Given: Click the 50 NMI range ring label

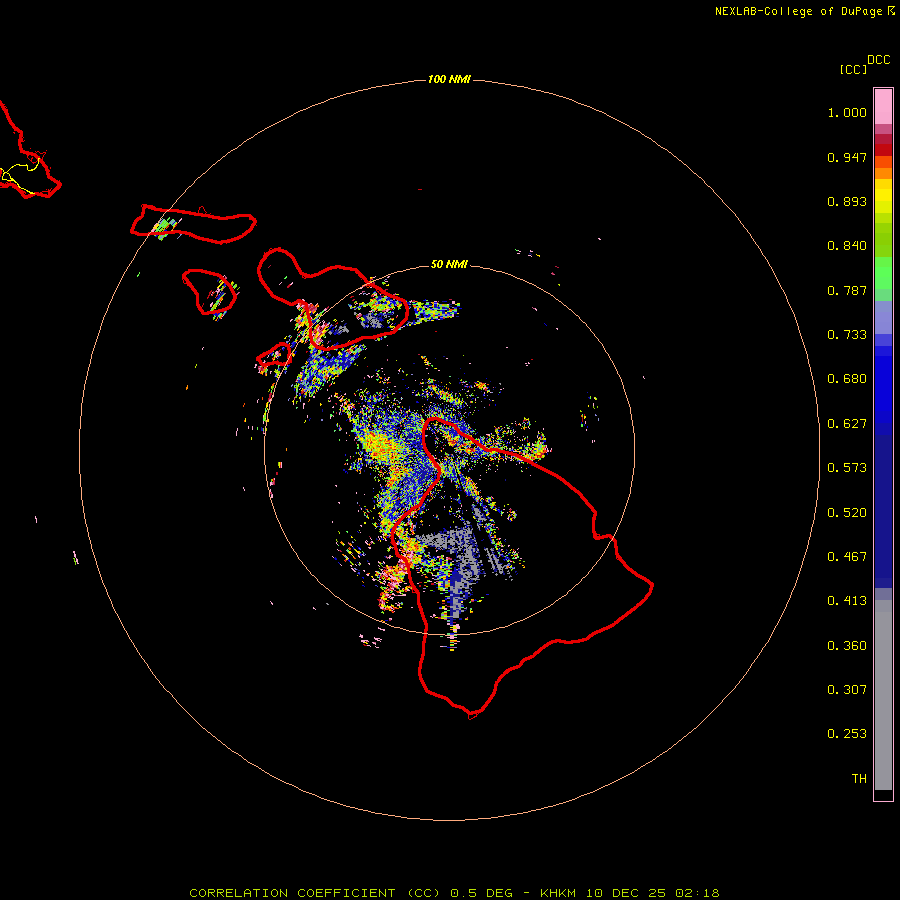Looking at the screenshot, I should pos(449,264).
